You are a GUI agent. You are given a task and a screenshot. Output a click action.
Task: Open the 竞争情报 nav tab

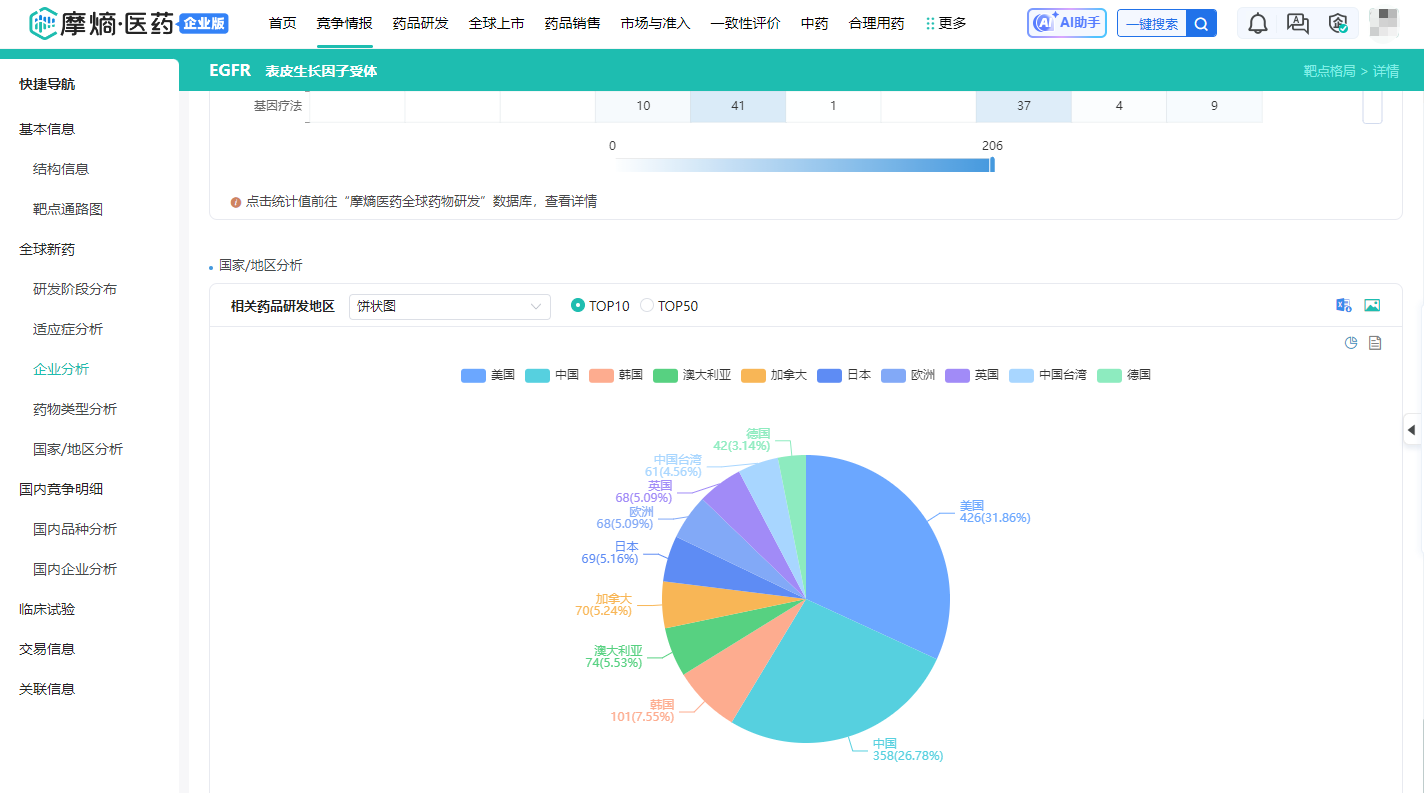(x=345, y=23)
